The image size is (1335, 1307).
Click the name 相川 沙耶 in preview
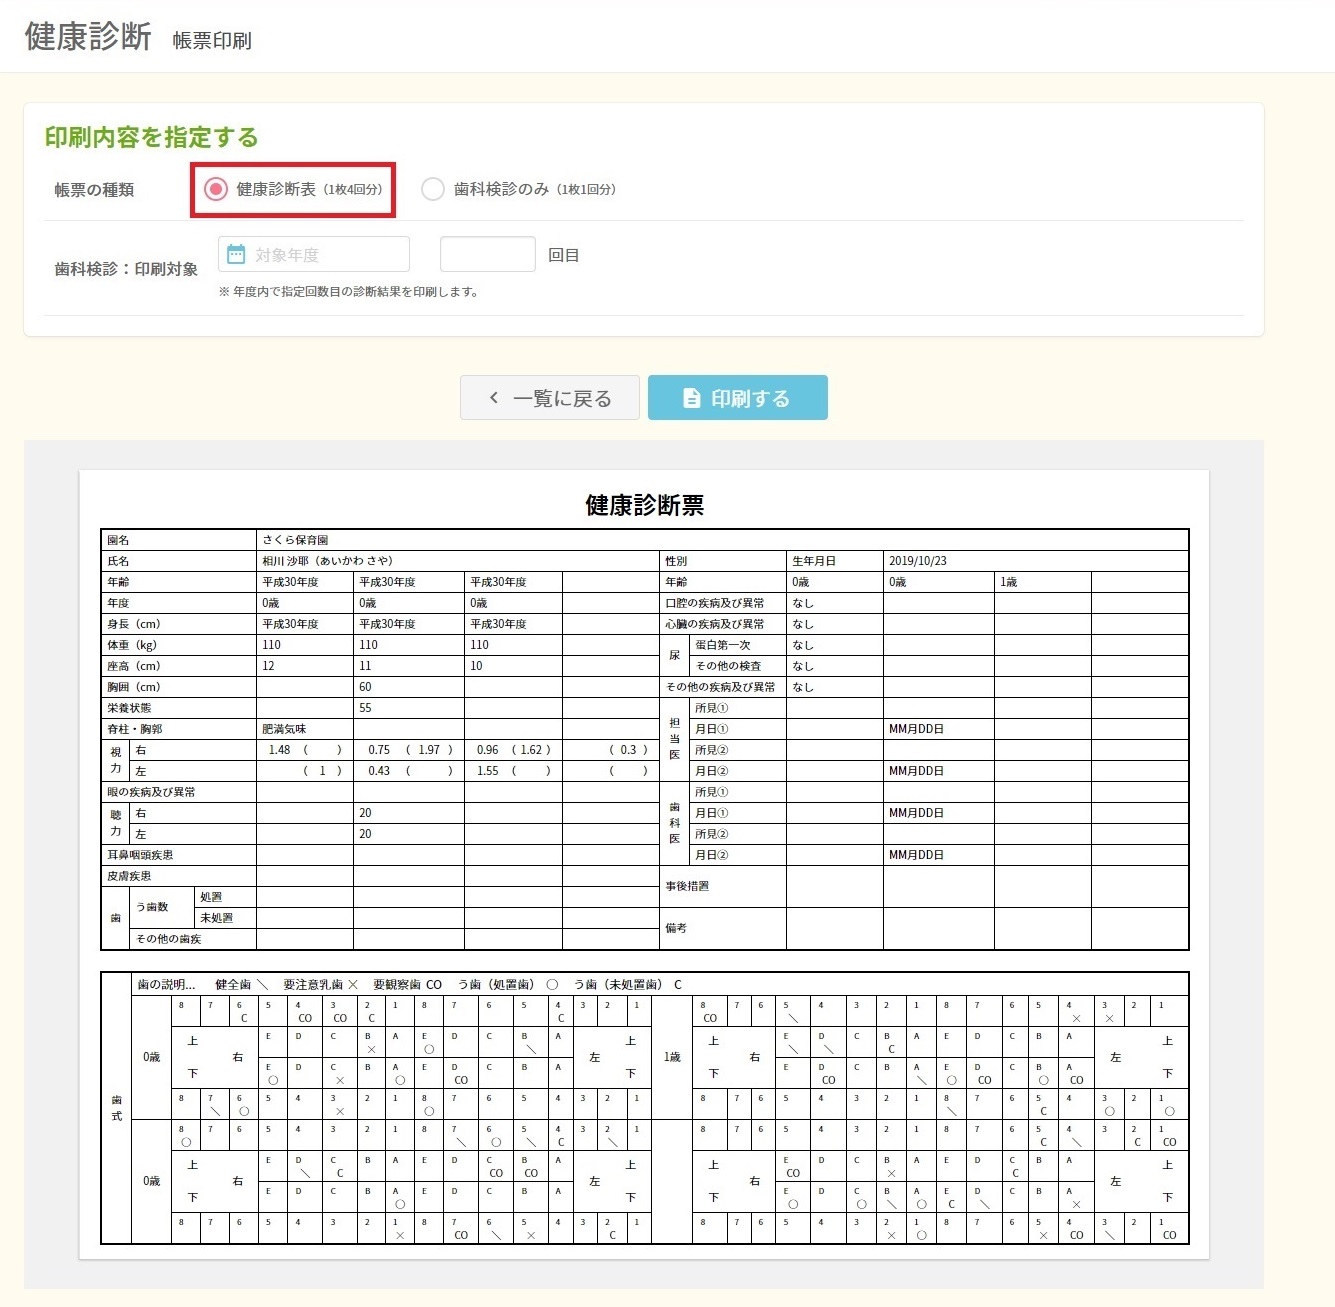(x=327, y=561)
